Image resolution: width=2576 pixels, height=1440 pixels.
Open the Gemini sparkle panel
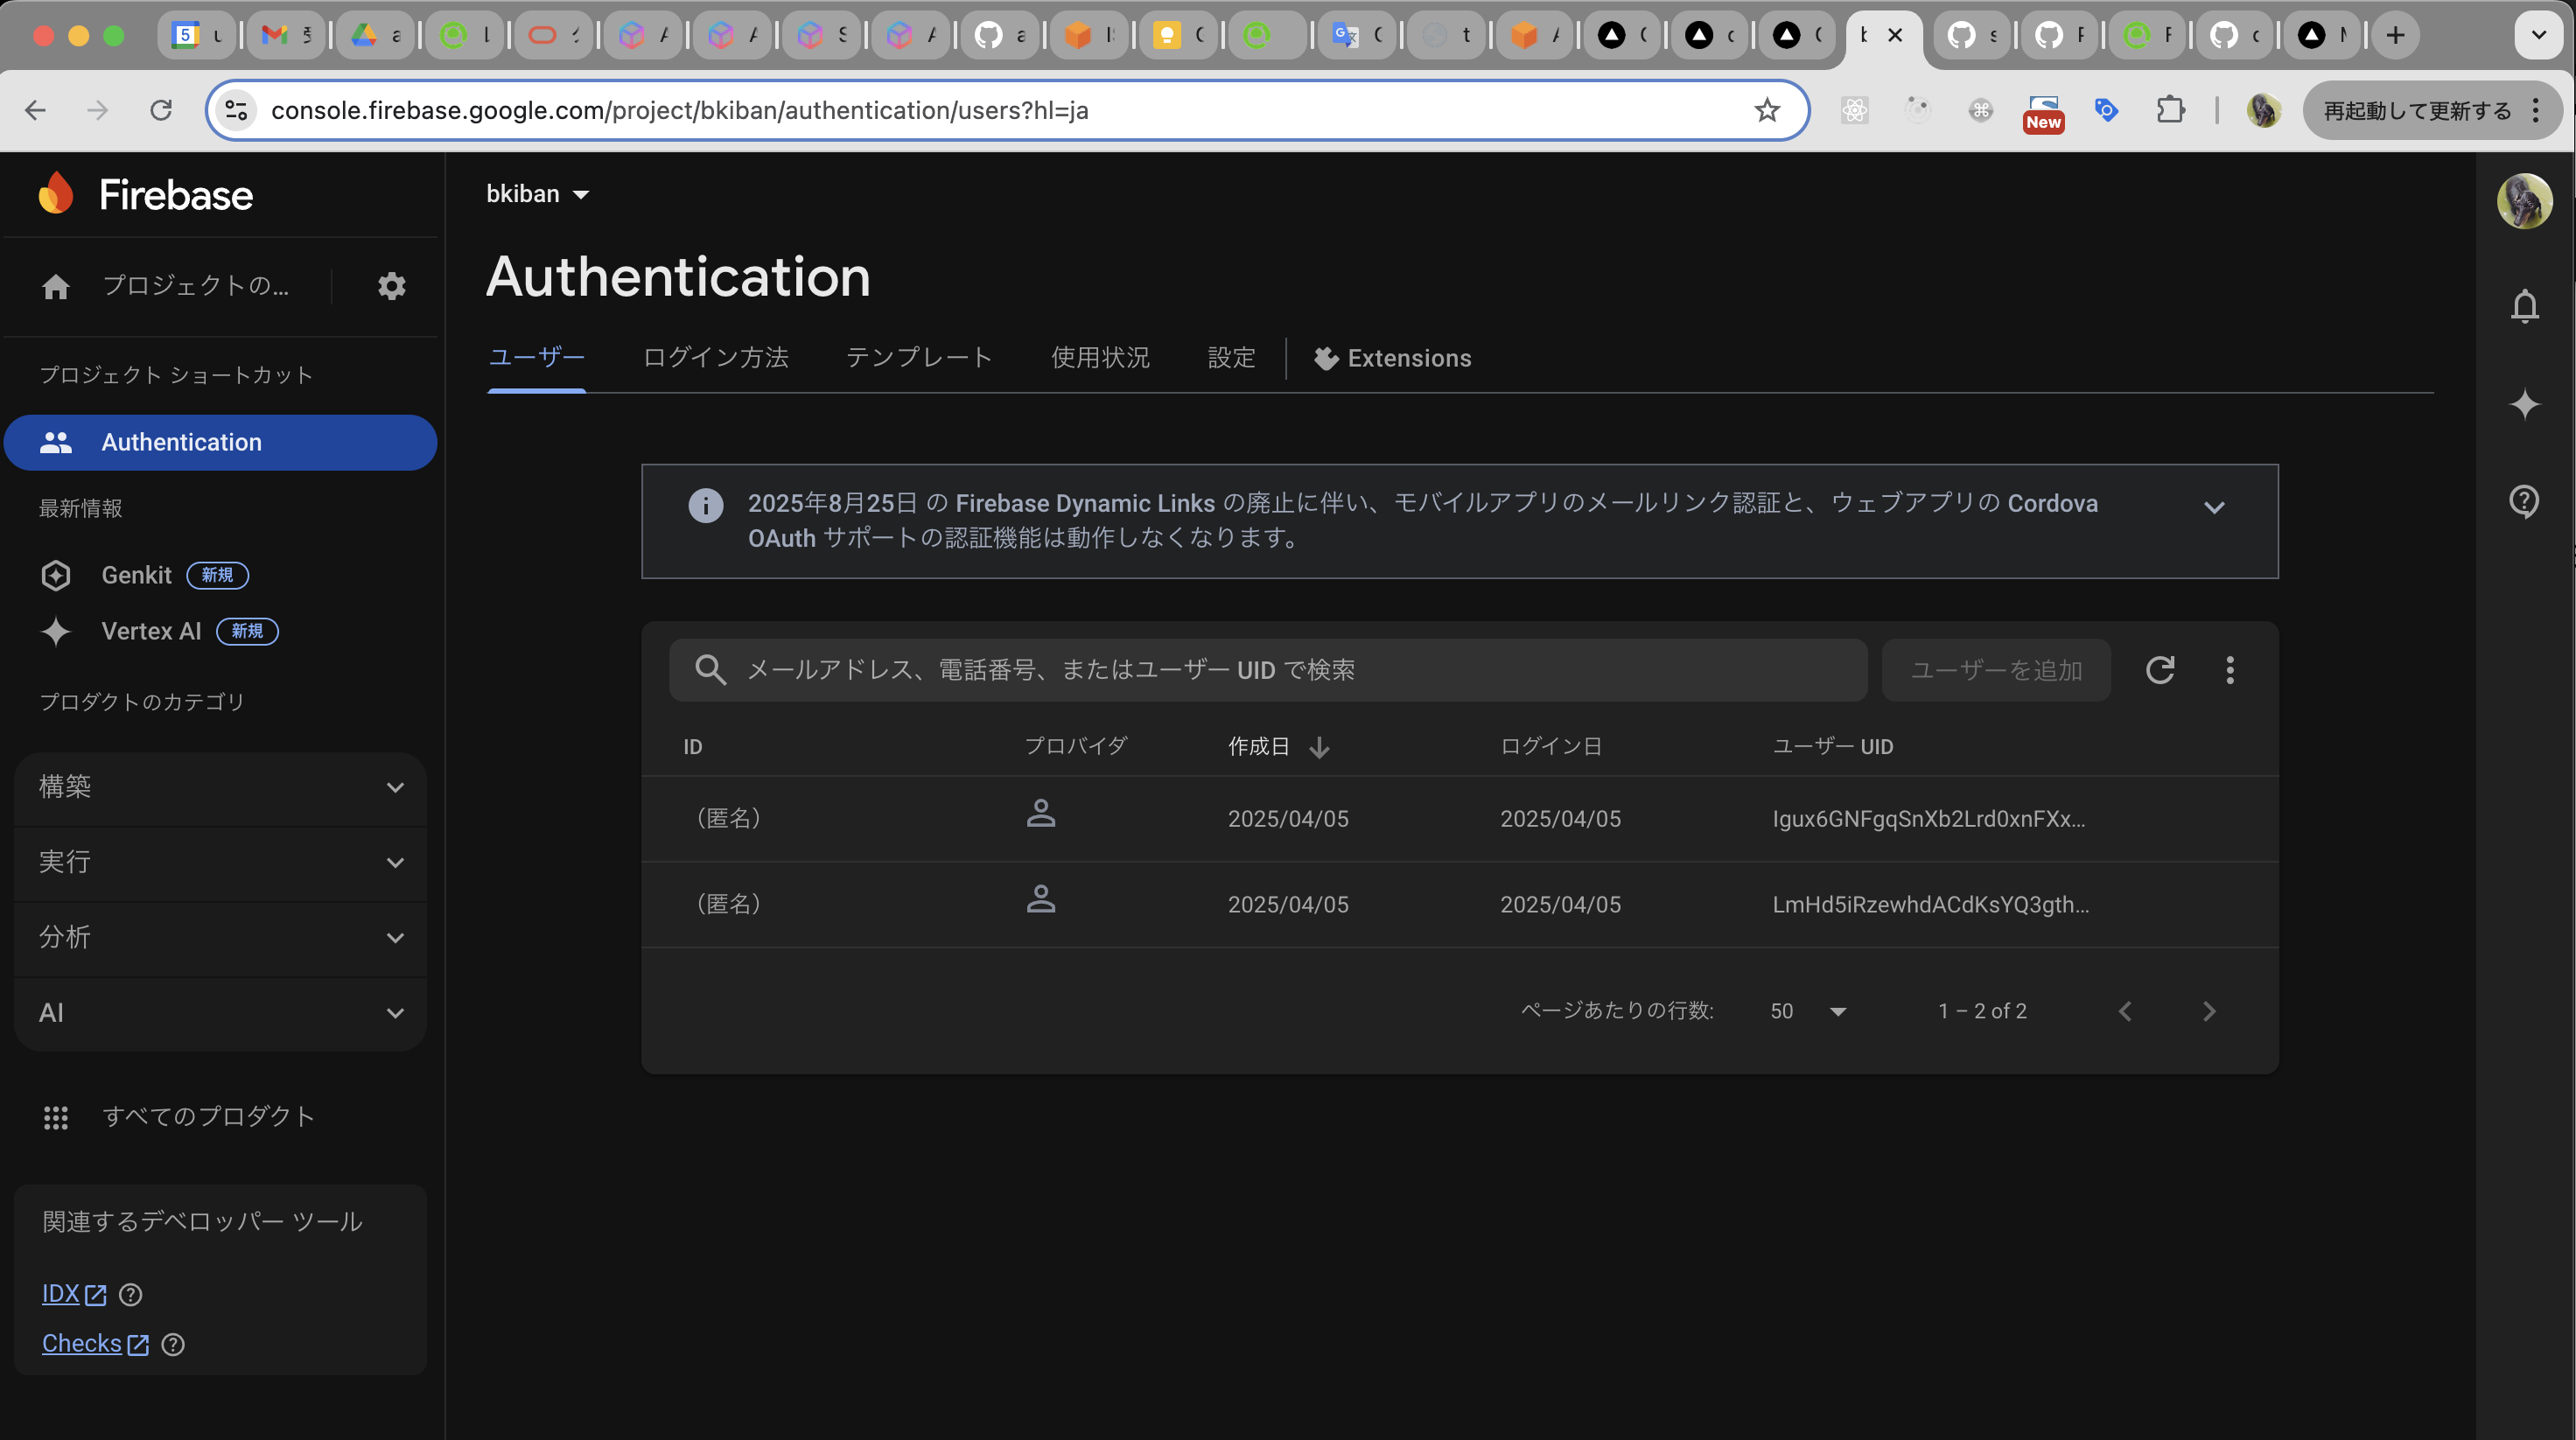click(2524, 405)
